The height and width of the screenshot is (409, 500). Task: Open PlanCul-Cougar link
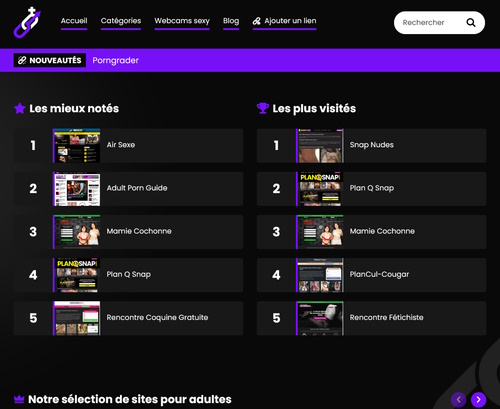[x=379, y=274]
